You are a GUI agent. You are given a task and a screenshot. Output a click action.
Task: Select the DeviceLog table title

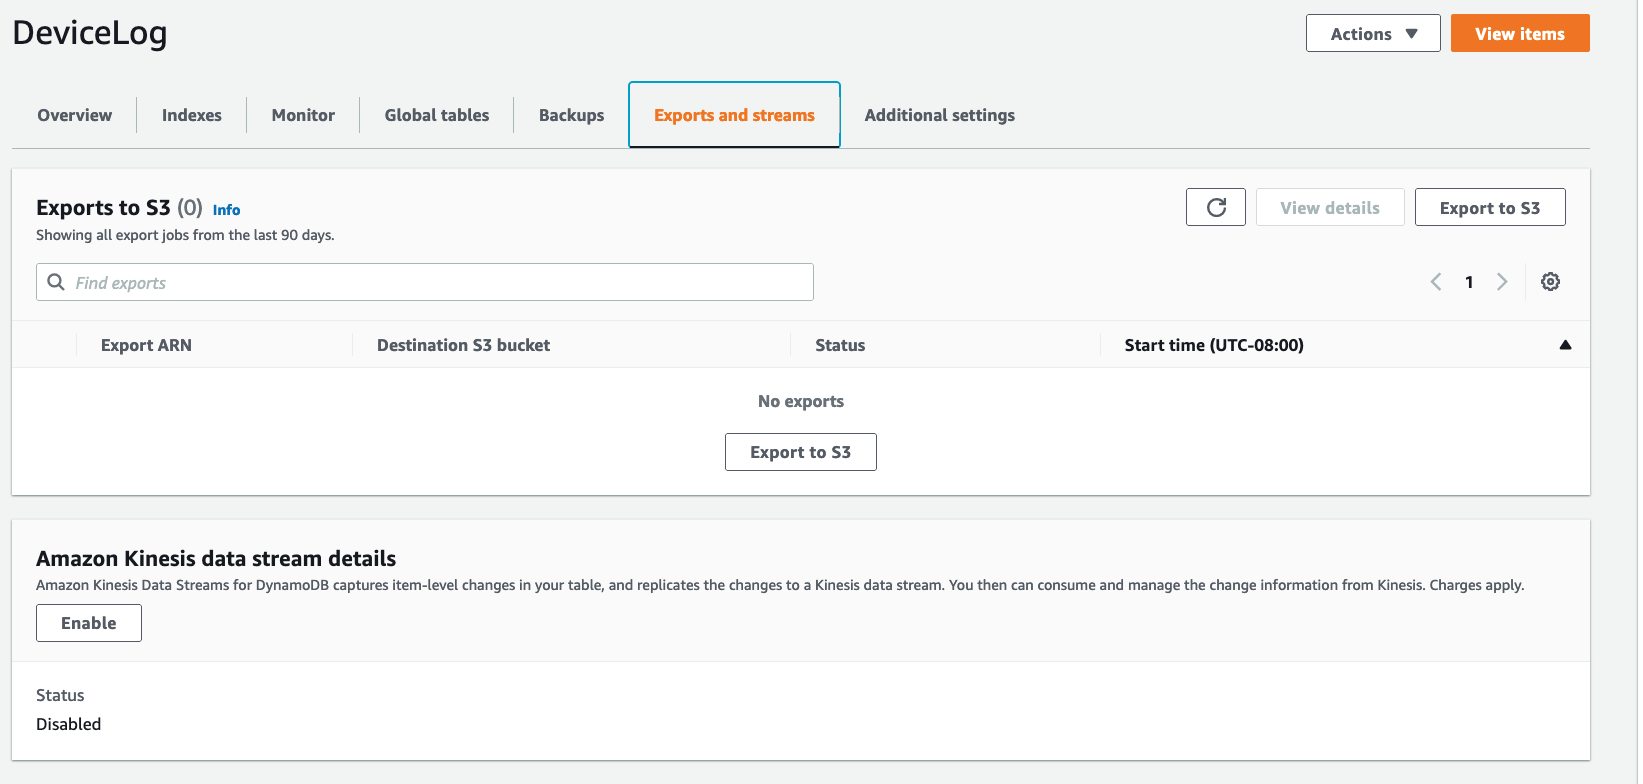pyautogui.click(x=90, y=33)
